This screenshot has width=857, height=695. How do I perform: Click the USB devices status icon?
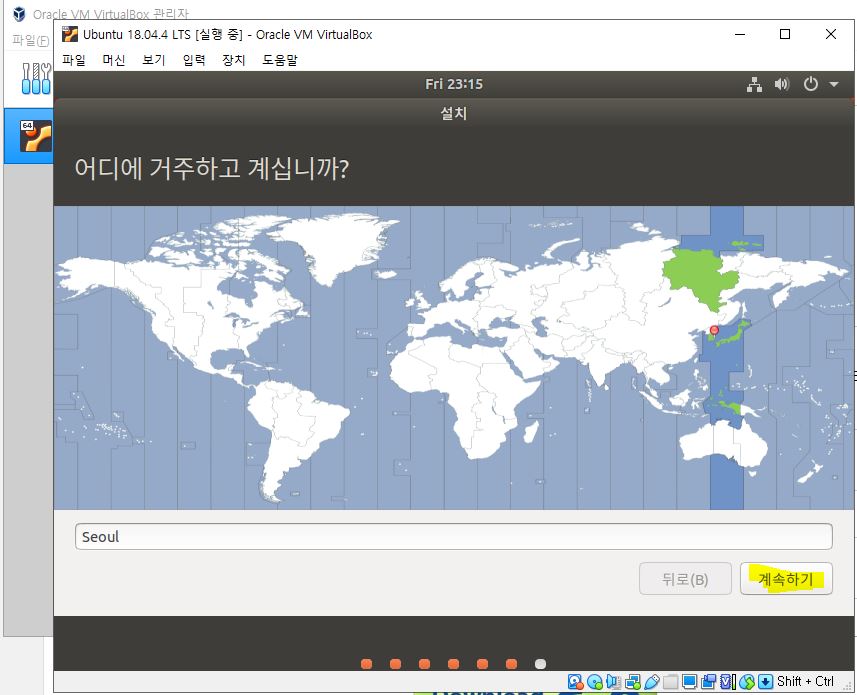(x=652, y=681)
